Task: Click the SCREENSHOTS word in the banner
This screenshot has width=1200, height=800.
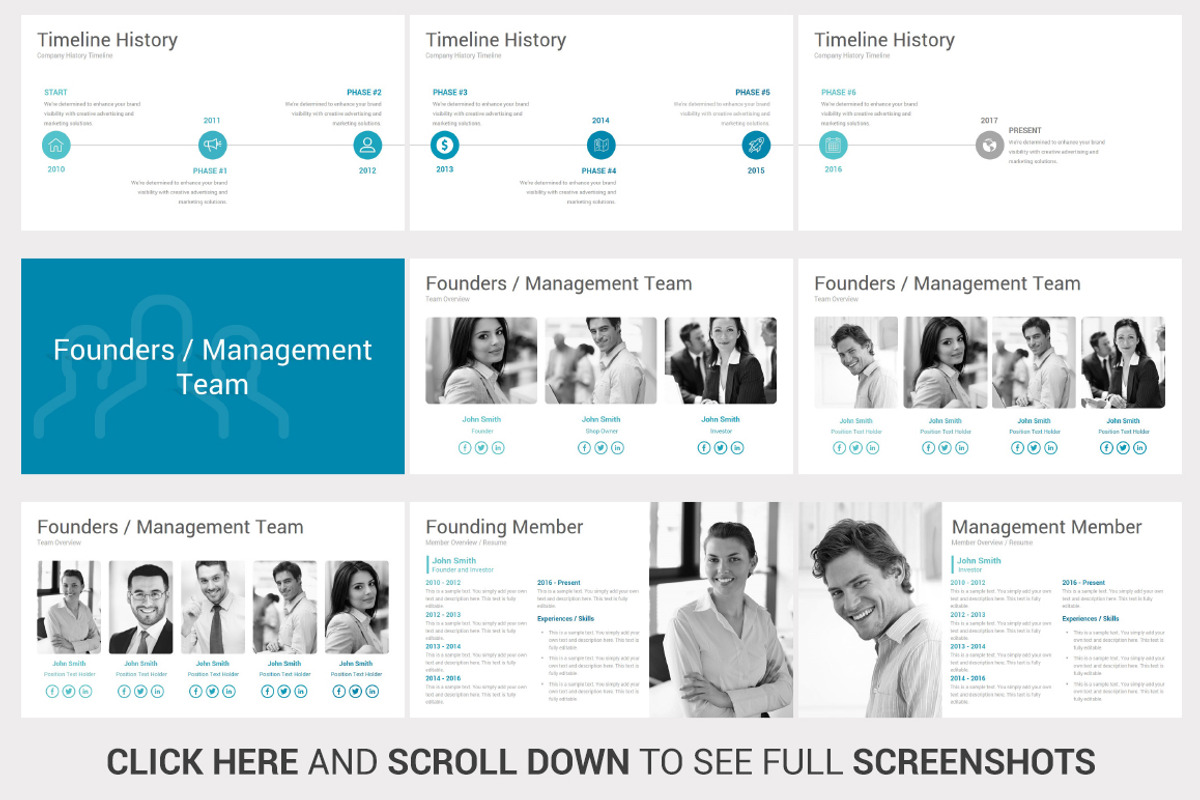Action: [973, 762]
